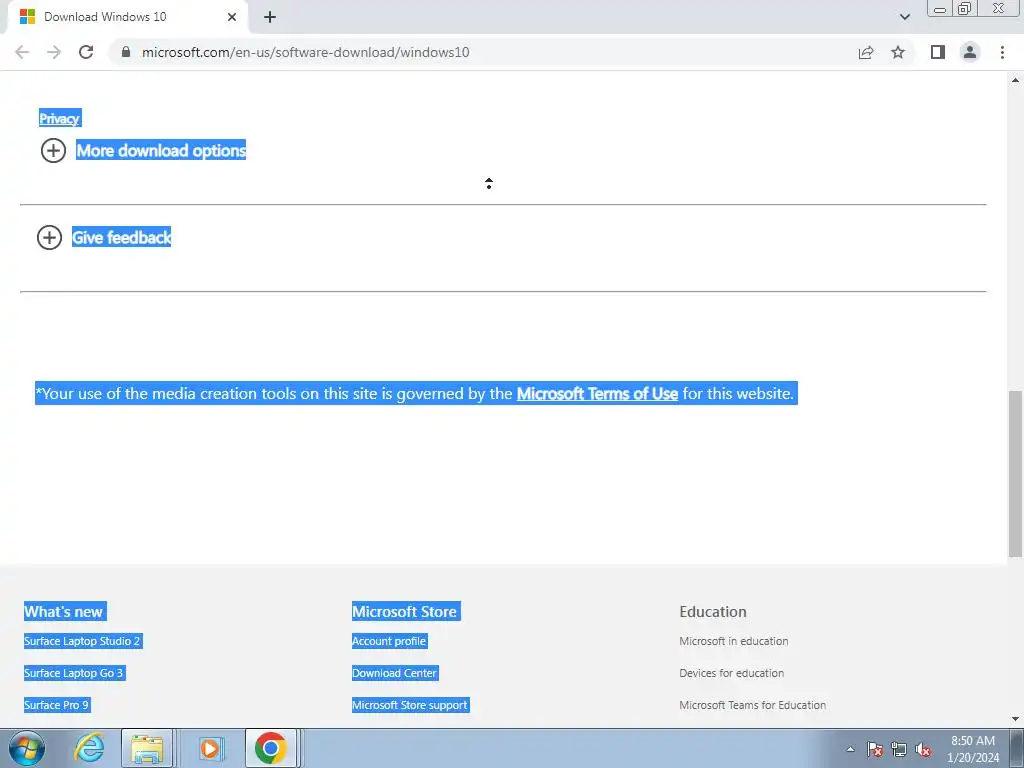Bookmark this page with star icon
Viewport: 1024px width, 768px height.
(898, 52)
